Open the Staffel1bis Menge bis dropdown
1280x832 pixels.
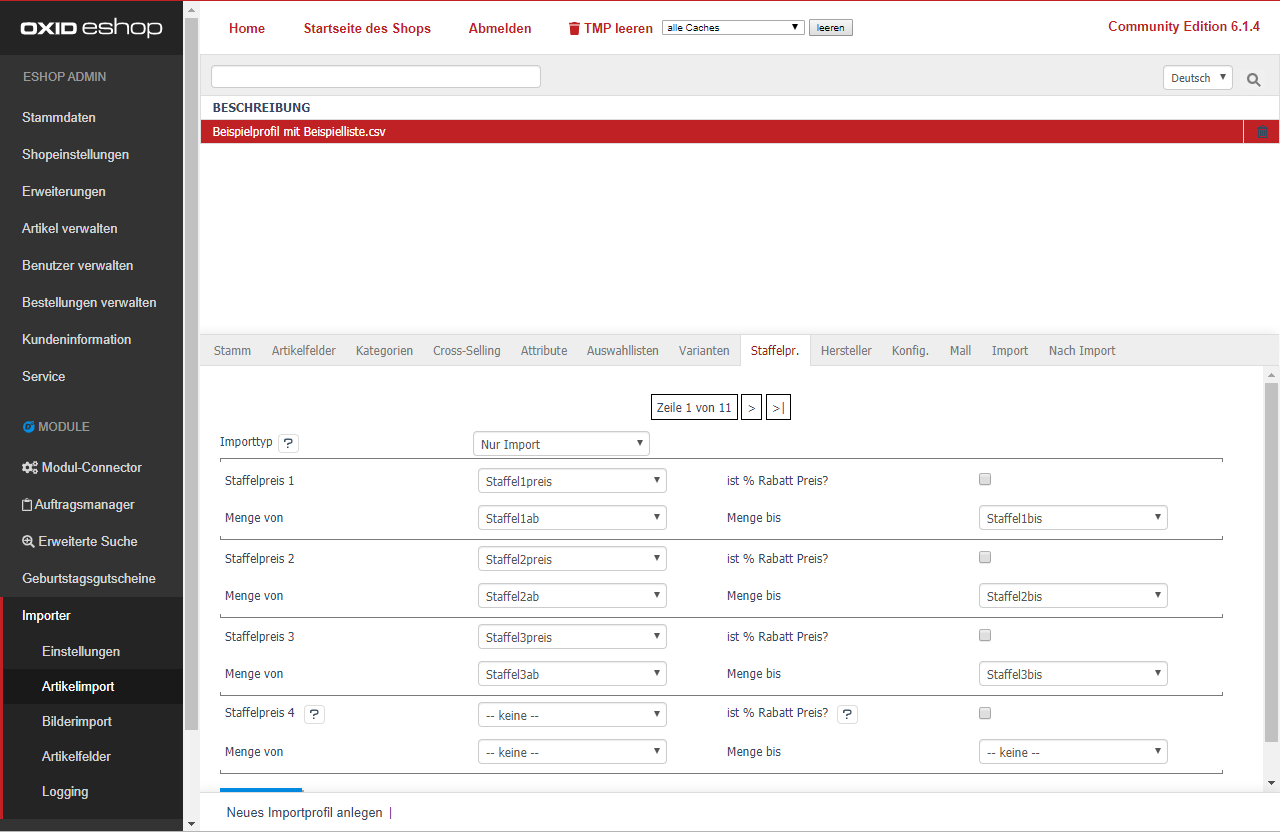coord(1072,518)
